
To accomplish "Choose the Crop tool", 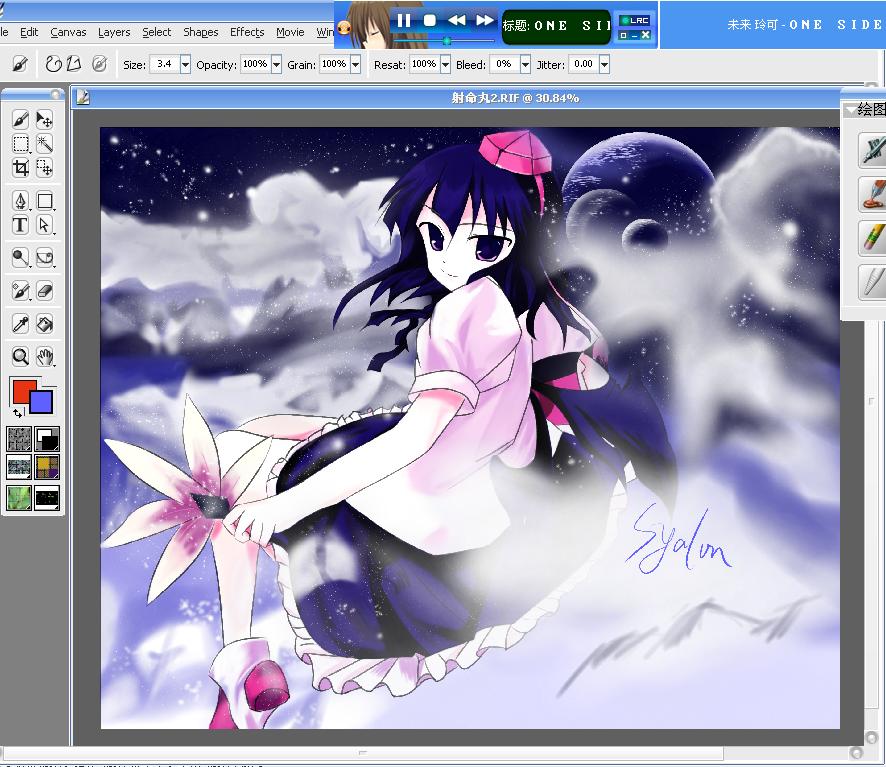I will pyautogui.click(x=20, y=168).
